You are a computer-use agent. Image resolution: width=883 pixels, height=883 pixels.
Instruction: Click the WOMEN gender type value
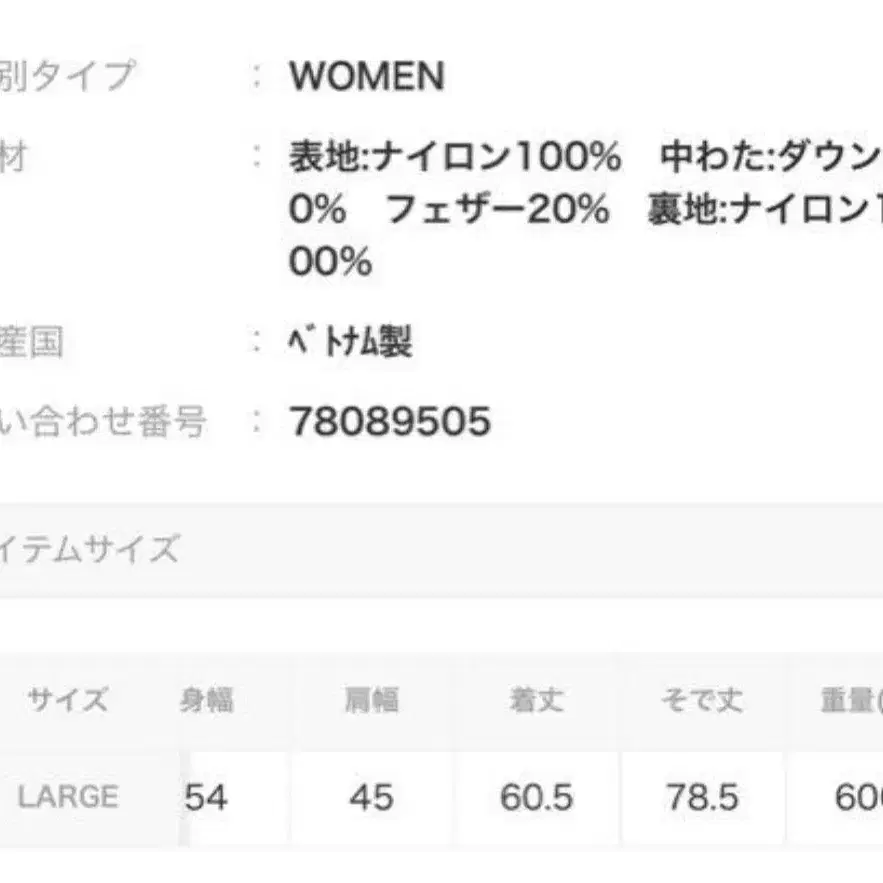point(367,76)
